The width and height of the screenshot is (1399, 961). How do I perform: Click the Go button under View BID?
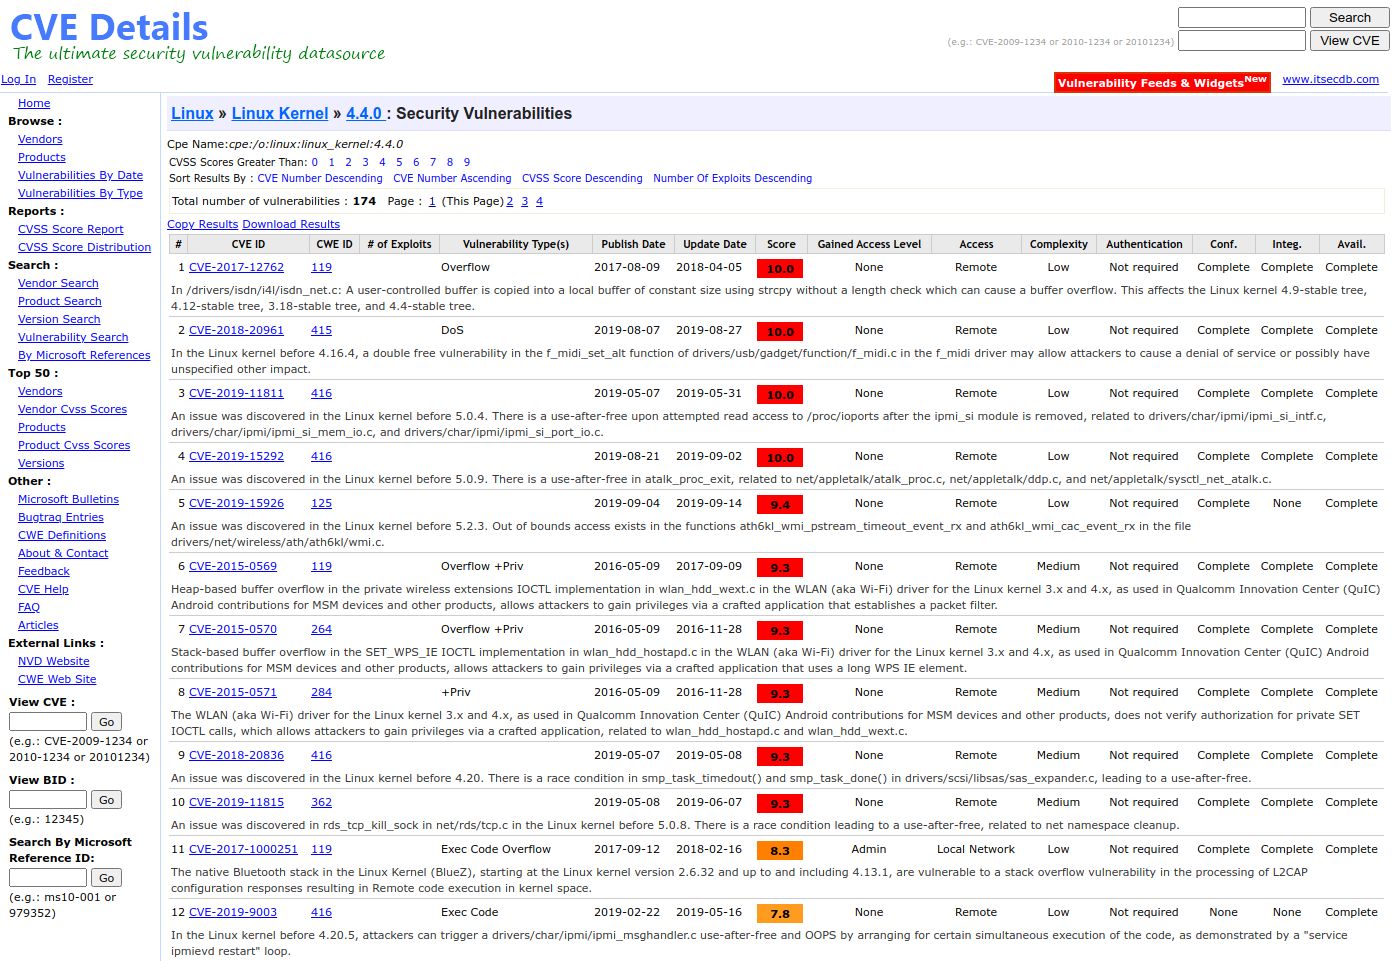pyautogui.click(x=106, y=799)
